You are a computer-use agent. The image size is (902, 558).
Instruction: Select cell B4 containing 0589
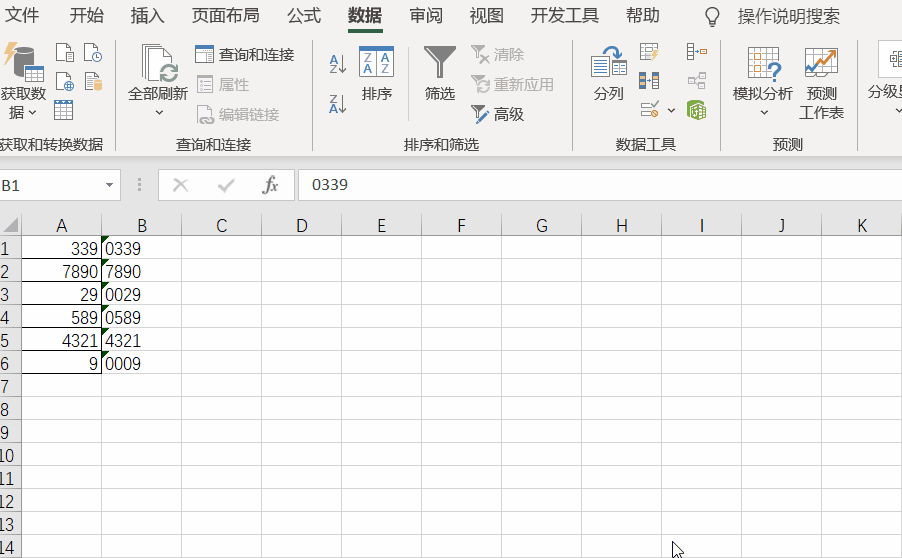click(142, 317)
